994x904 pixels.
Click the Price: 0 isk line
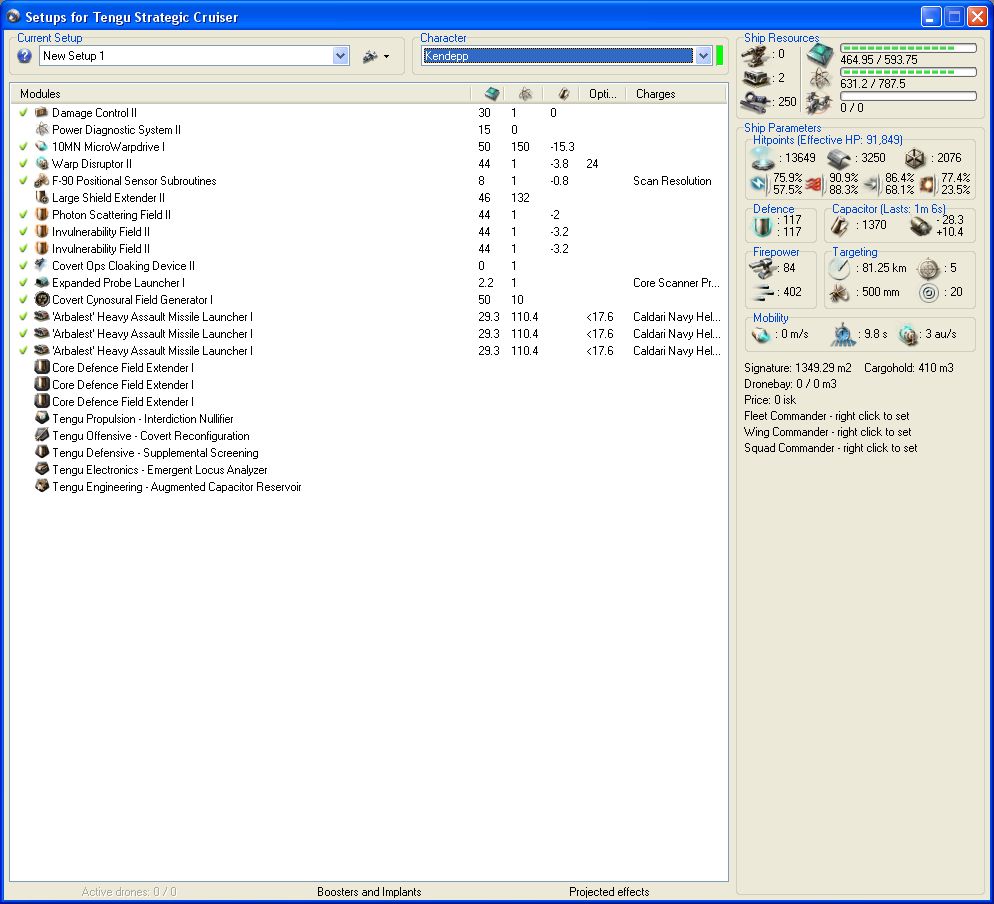pos(770,400)
